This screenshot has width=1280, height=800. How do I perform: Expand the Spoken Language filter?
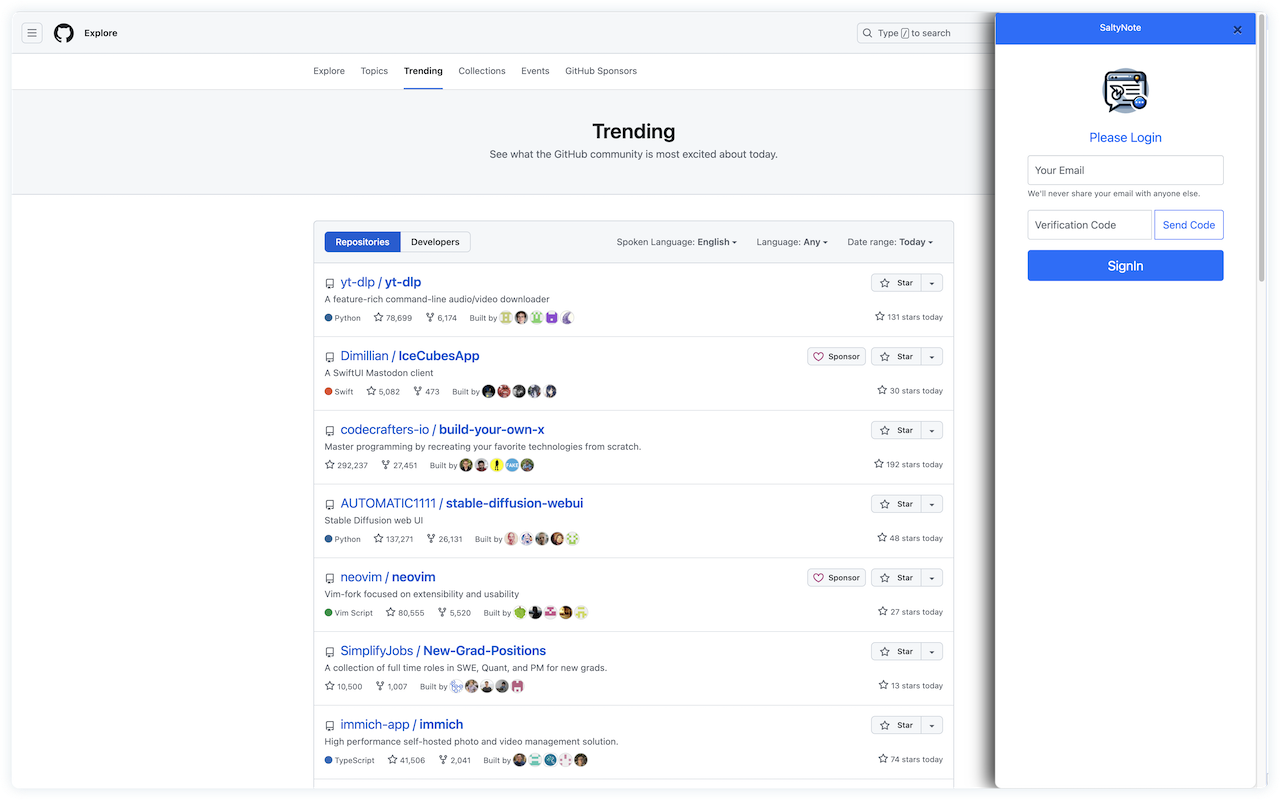click(676, 242)
